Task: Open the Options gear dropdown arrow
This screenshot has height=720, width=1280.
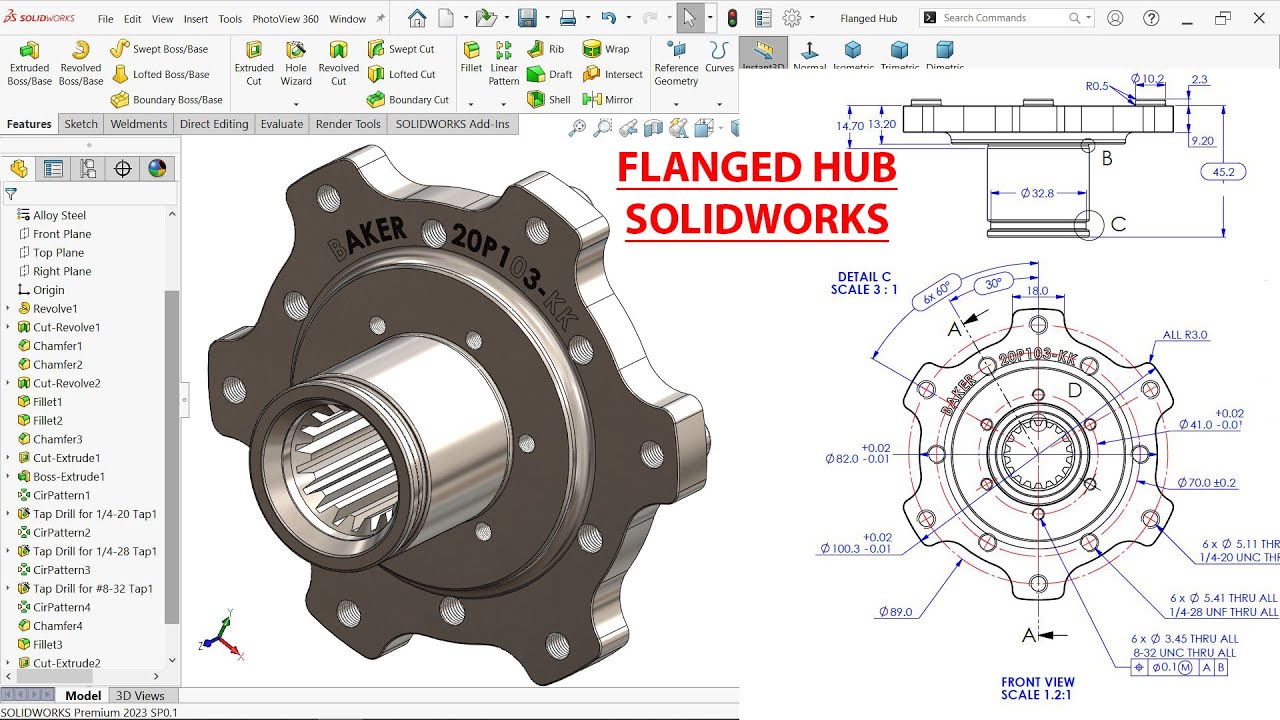Action: coord(812,18)
